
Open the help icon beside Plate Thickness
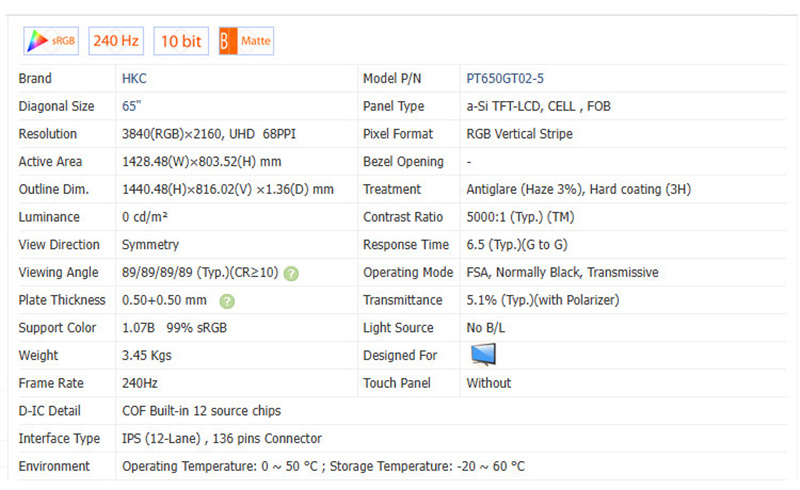click(227, 301)
